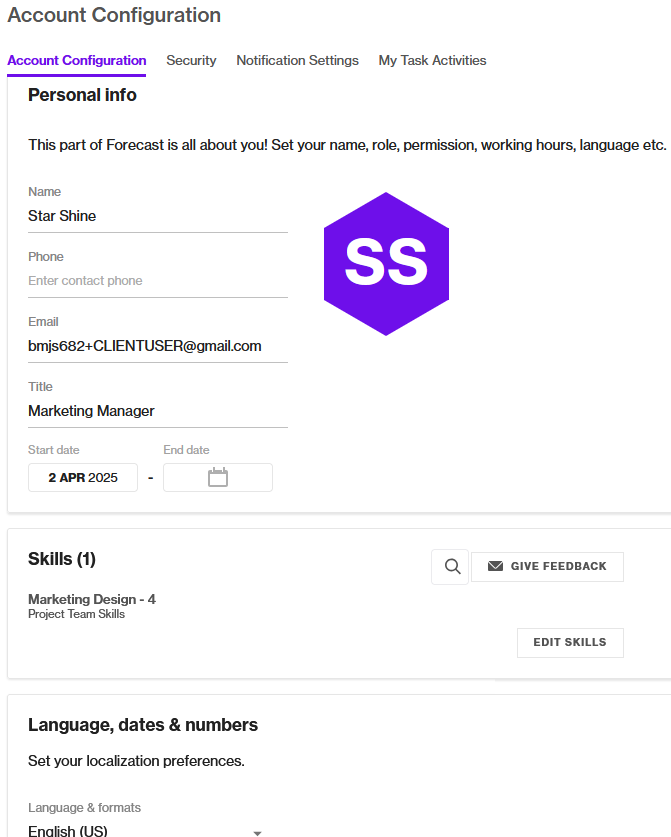Click the Personal info heading
This screenshot has height=837, width=671.
point(82,95)
